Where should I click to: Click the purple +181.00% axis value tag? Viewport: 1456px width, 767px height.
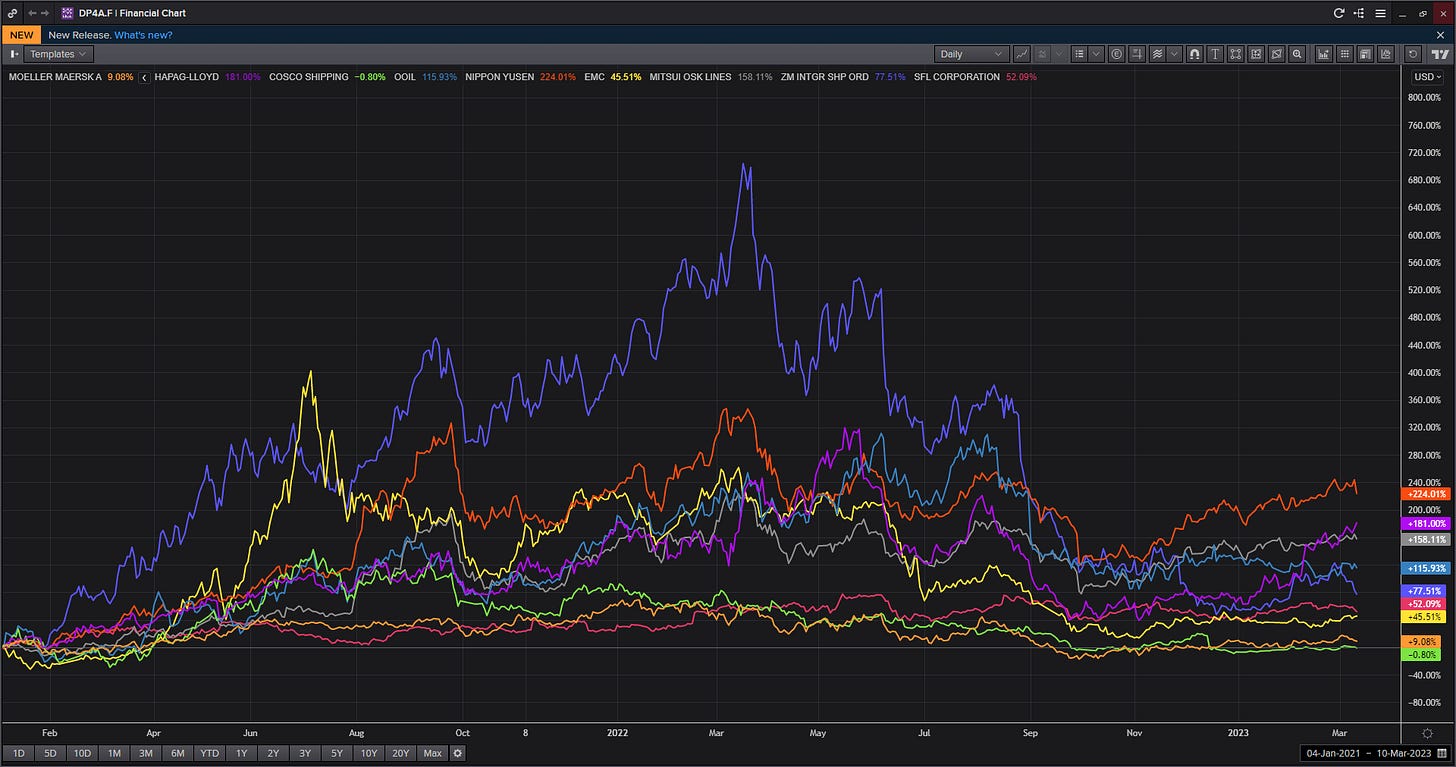[1424, 523]
